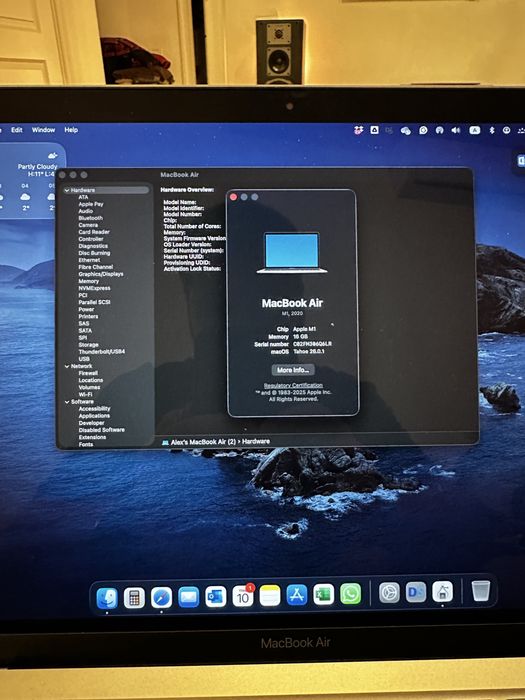
Task: Open the Help menu
Action: (71, 130)
